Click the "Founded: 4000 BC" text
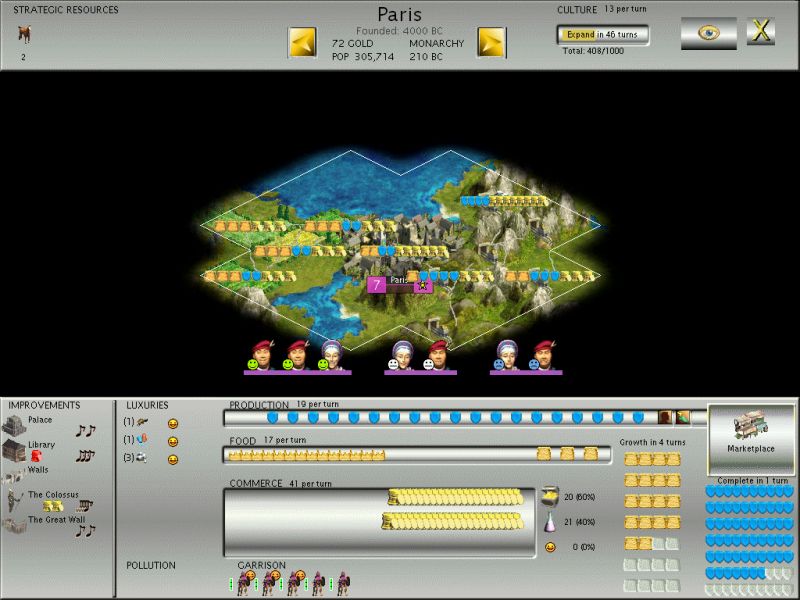 tap(399, 31)
